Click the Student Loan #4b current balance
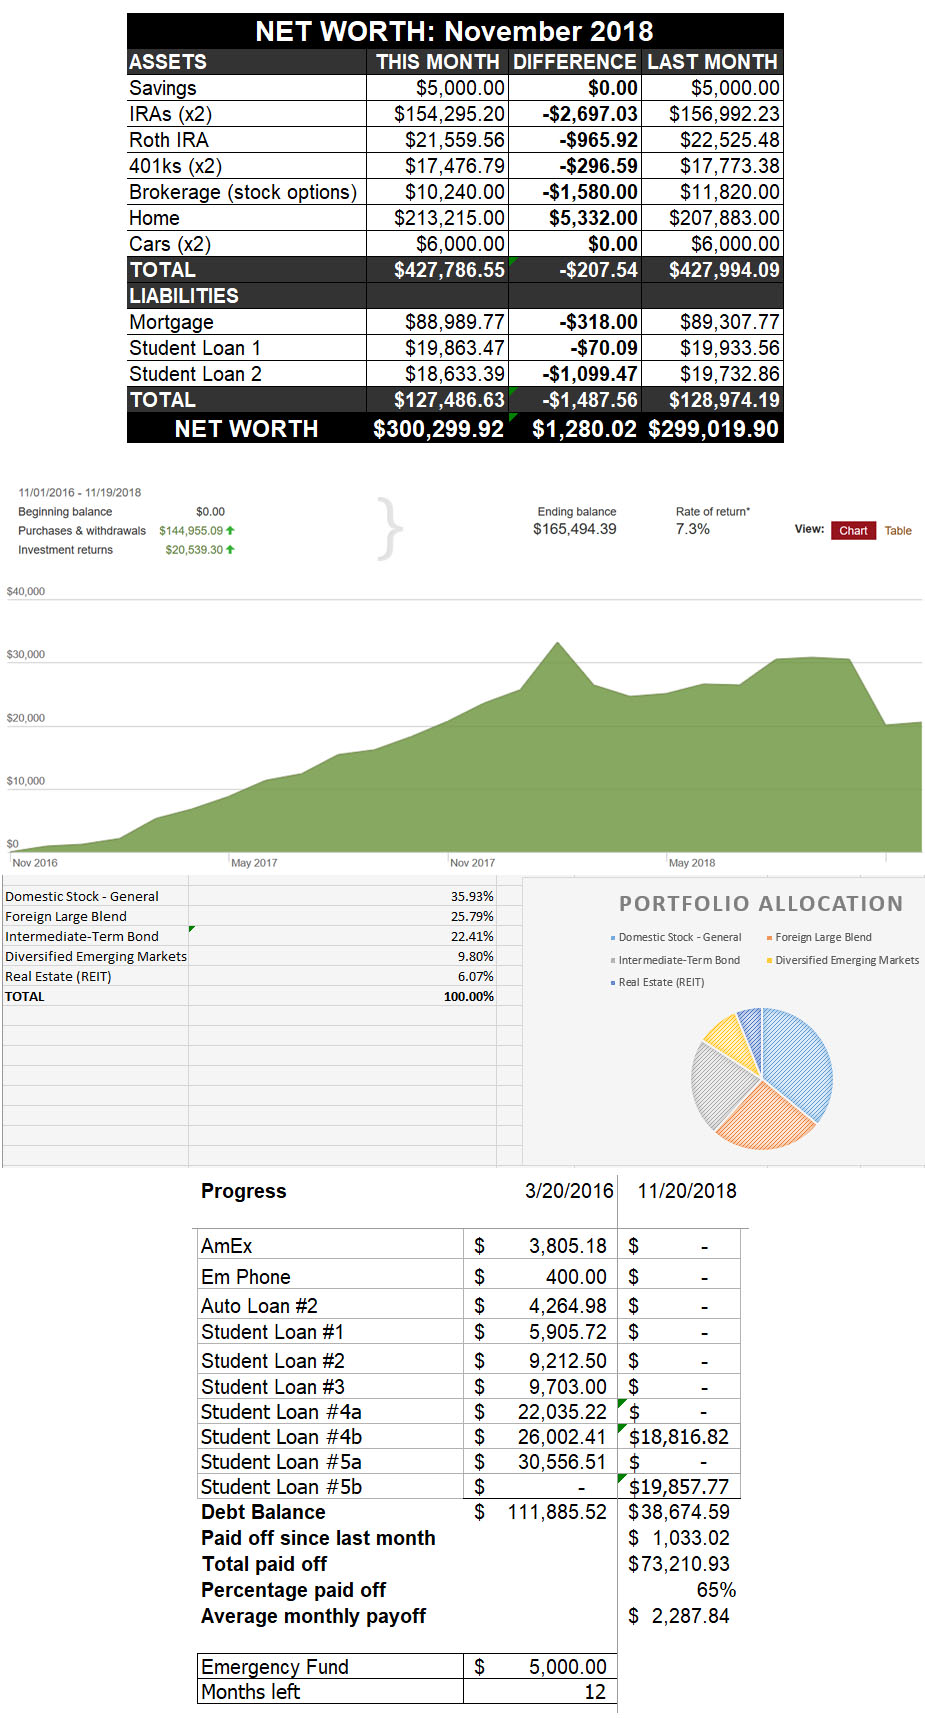 click(x=679, y=1437)
